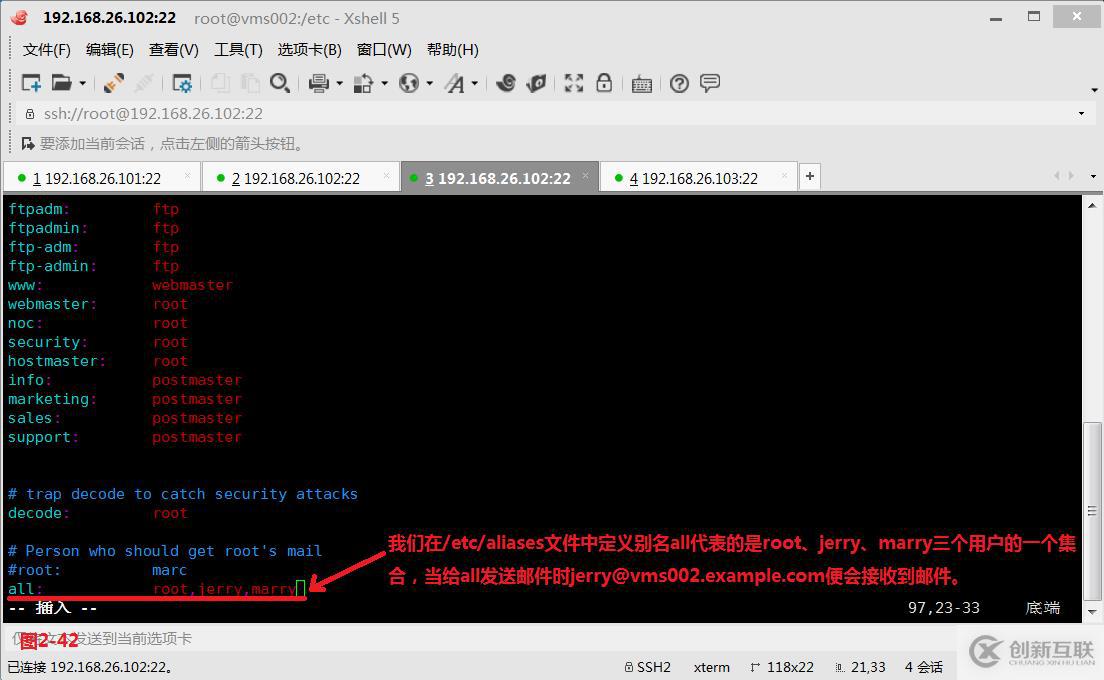Screen dimensions: 1104x680
Task: Click the speech bubble compose icon
Action: tap(710, 83)
